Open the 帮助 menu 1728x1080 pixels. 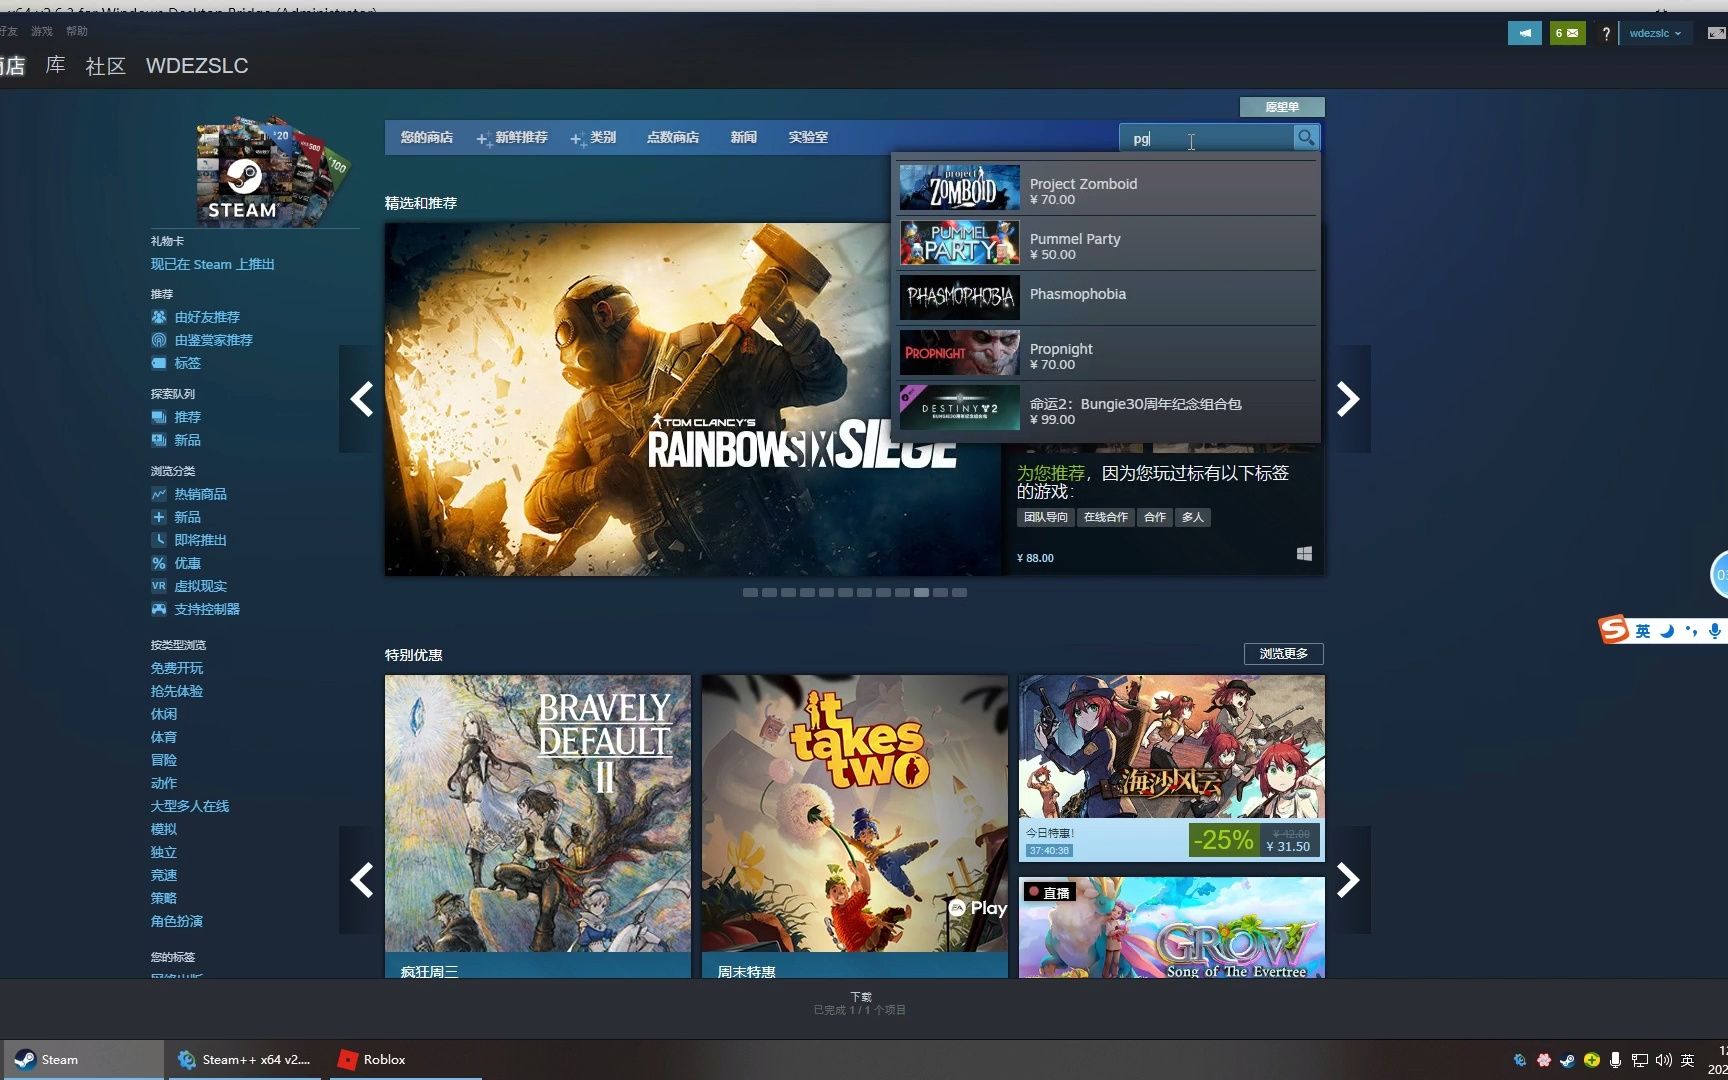point(77,31)
